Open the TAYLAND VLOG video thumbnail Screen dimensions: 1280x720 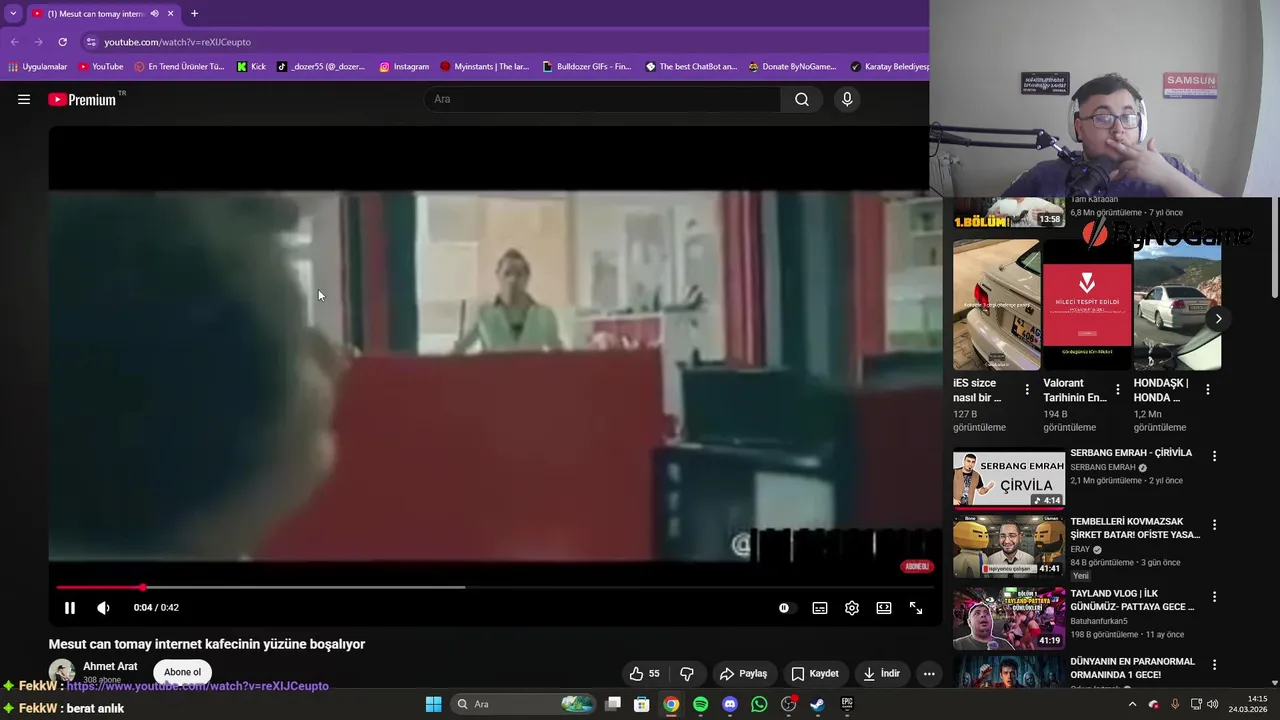coord(1009,618)
